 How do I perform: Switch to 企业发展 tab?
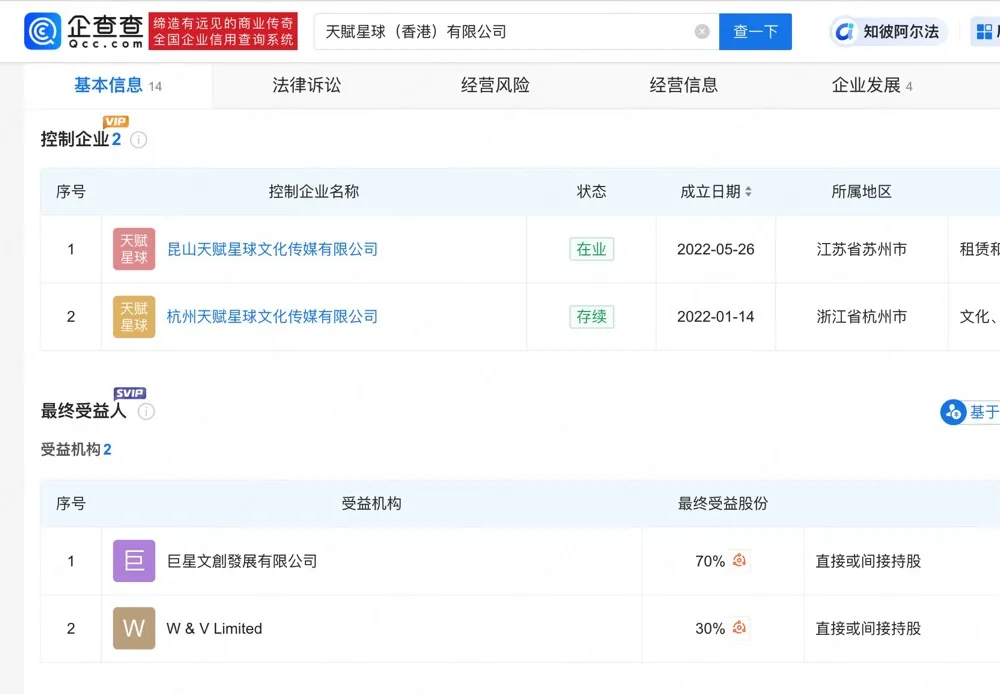click(872, 85)
